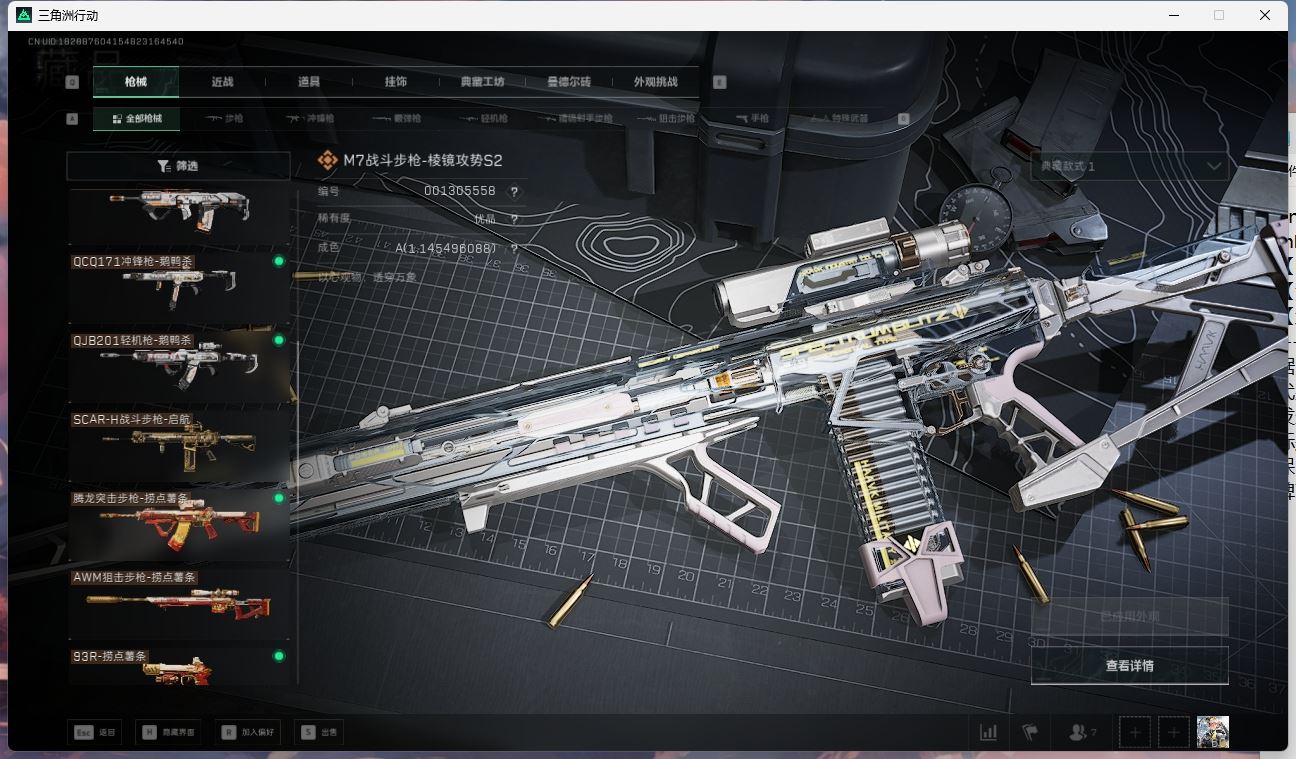Image resolution: width=1296 pixels, height=759 pixels.
Task: Open the friends list icon showing 7
Action: coord(1078,731)
